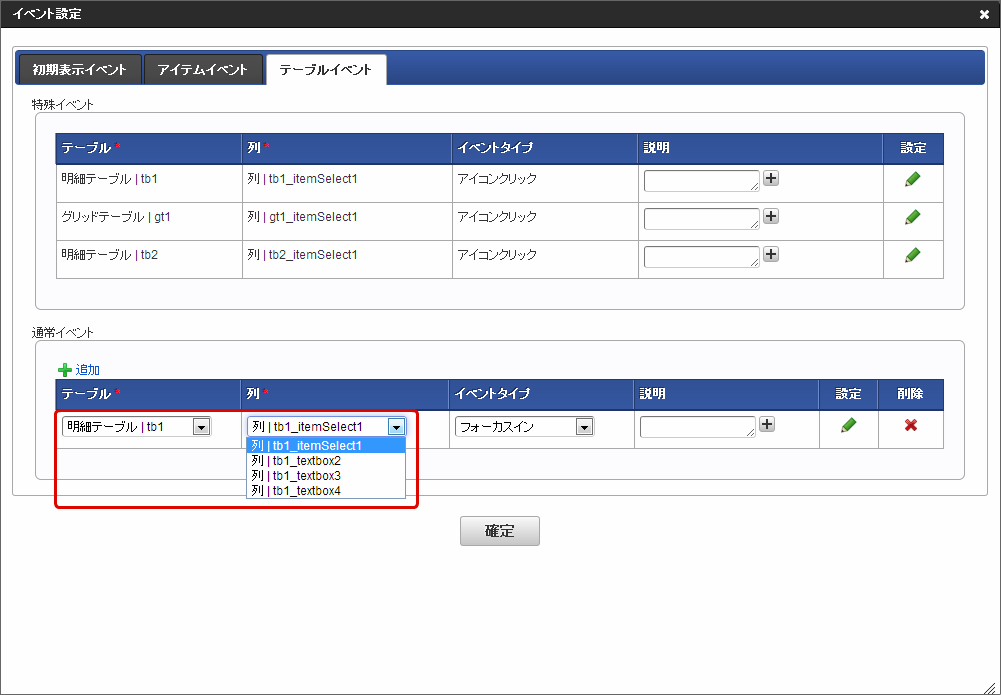Click plus icon in normal event description

click(x=767, y=424)
